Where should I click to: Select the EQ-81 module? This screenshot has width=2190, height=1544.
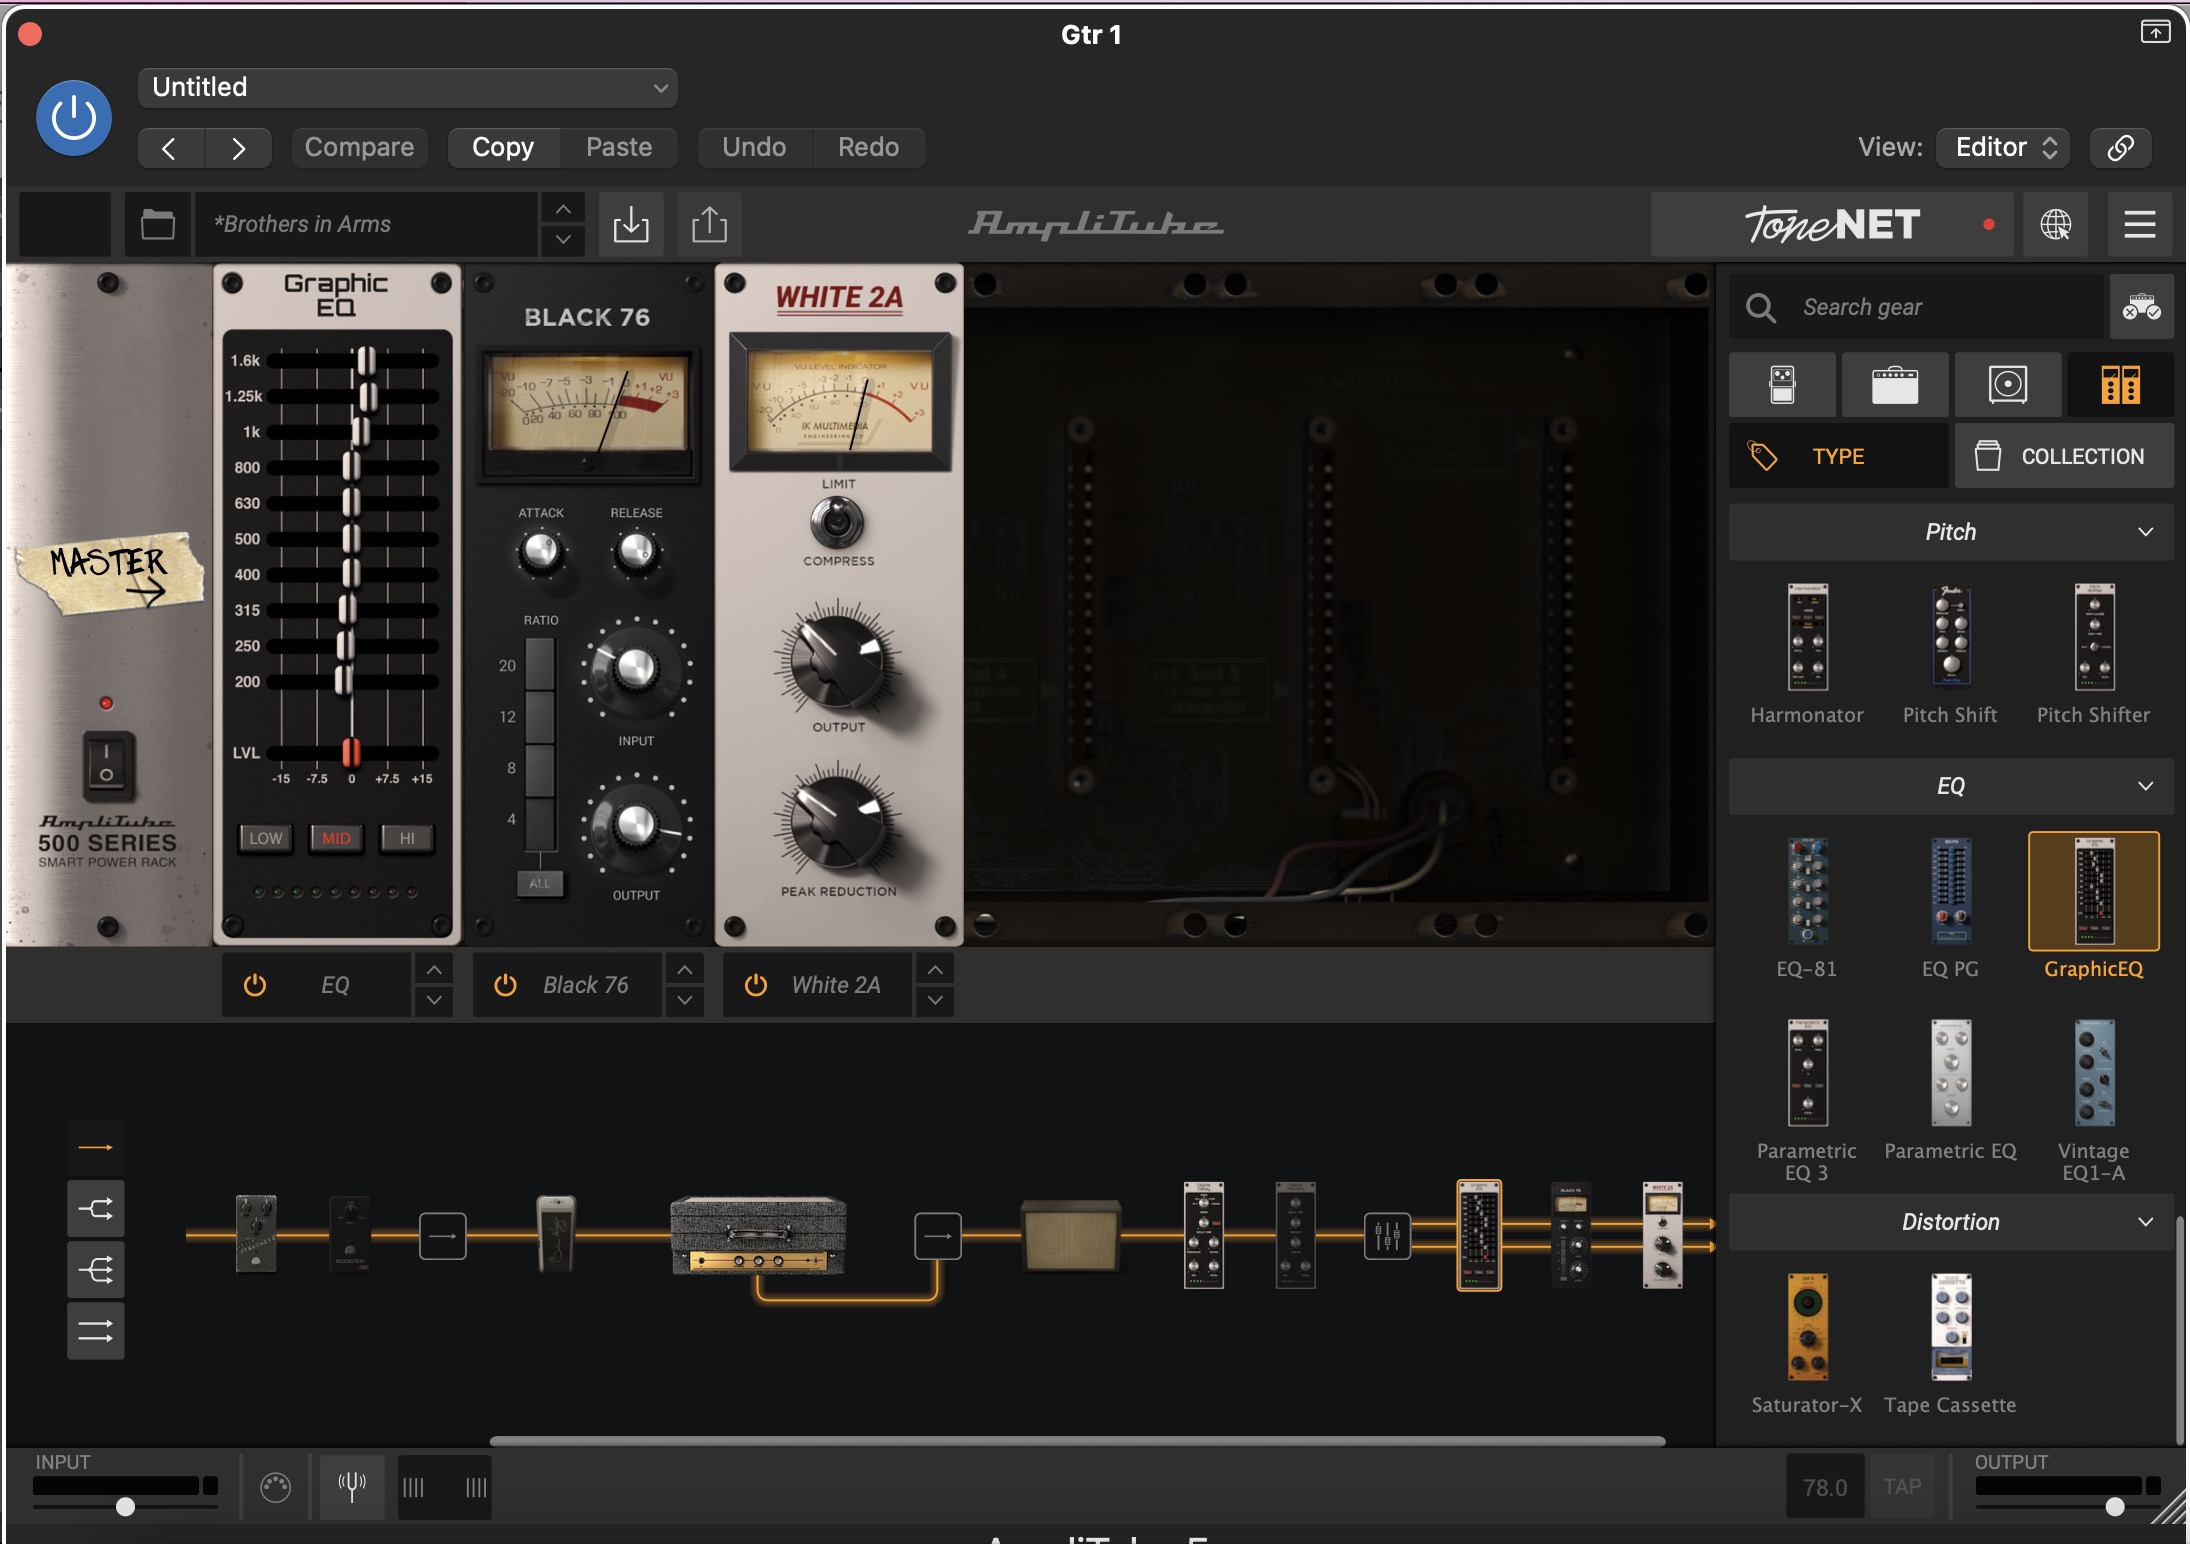click(x=1807, y=908)
